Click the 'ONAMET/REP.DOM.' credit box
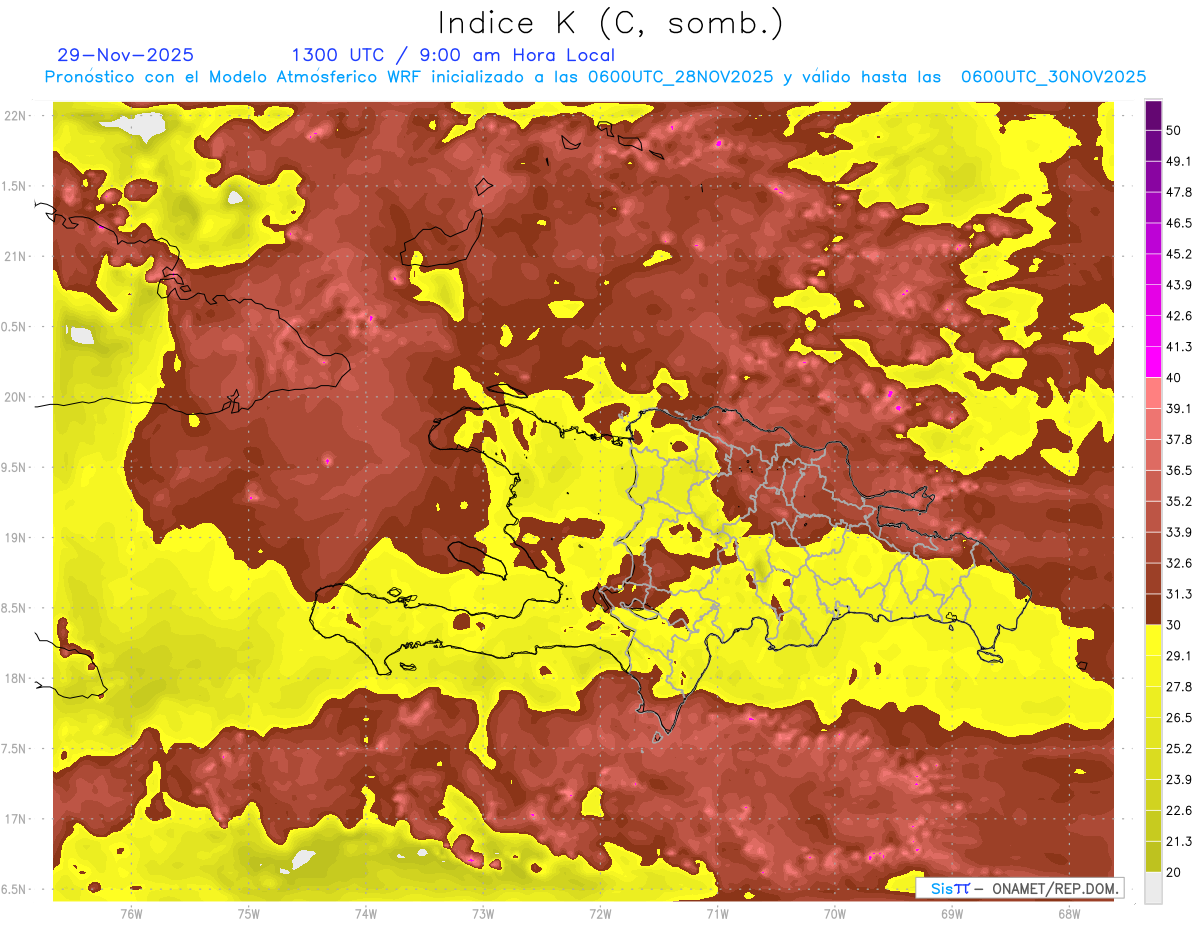Viewport: 1200px width, 927px height. pos(1019,888)
